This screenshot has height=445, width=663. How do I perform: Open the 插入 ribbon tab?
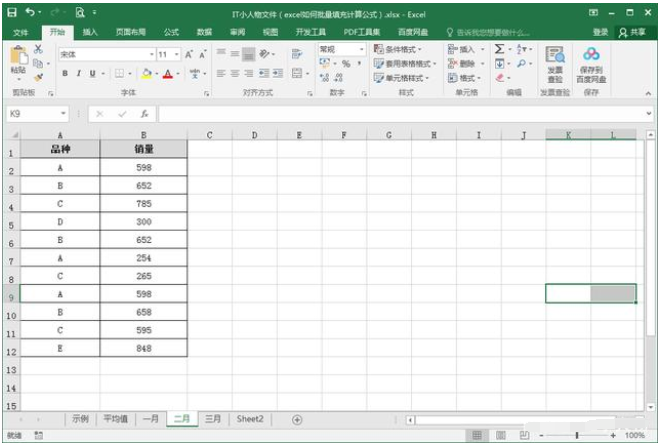click(x=90, y=32)
